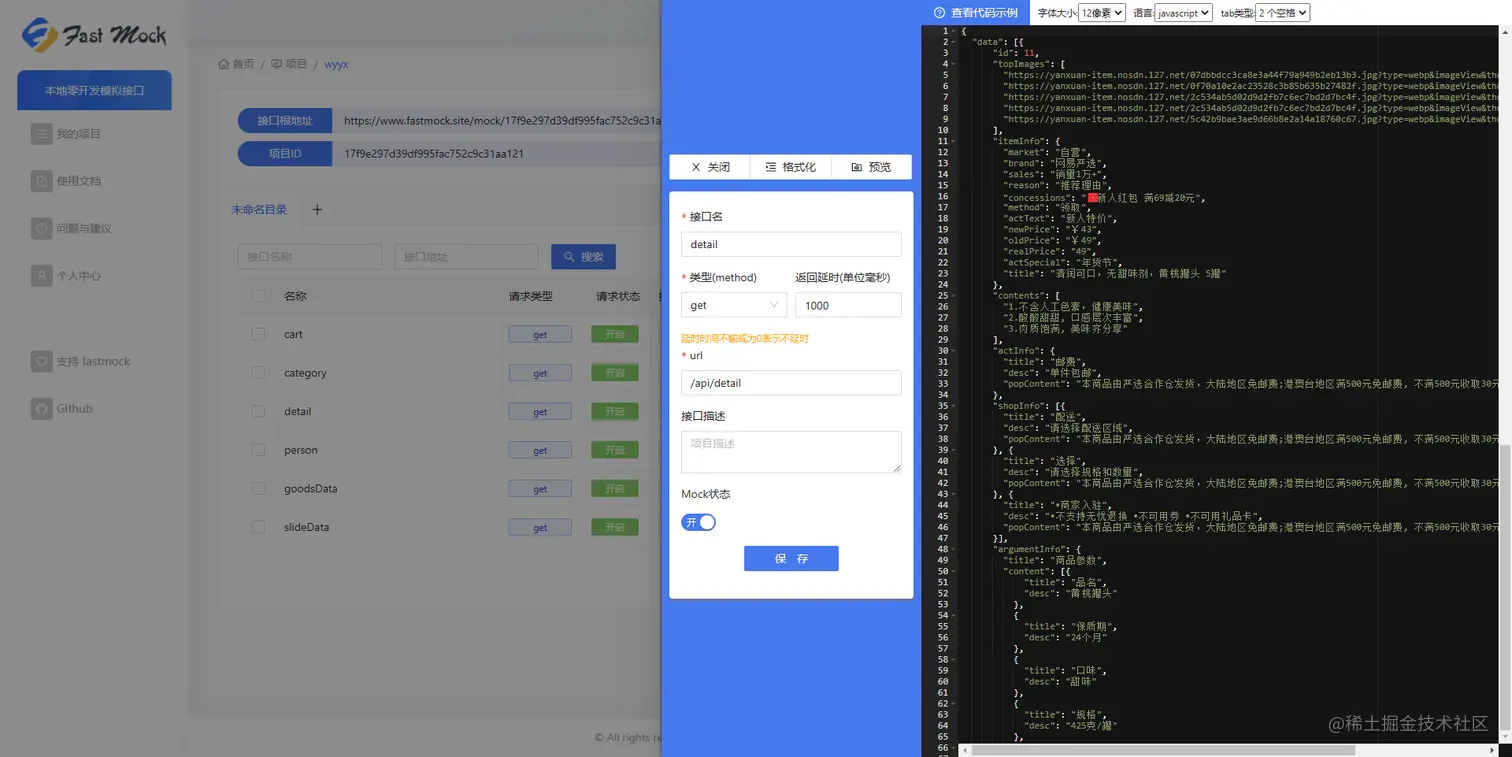Click the url input field /api/detail

pyautogui.click(x=791, y=383)
